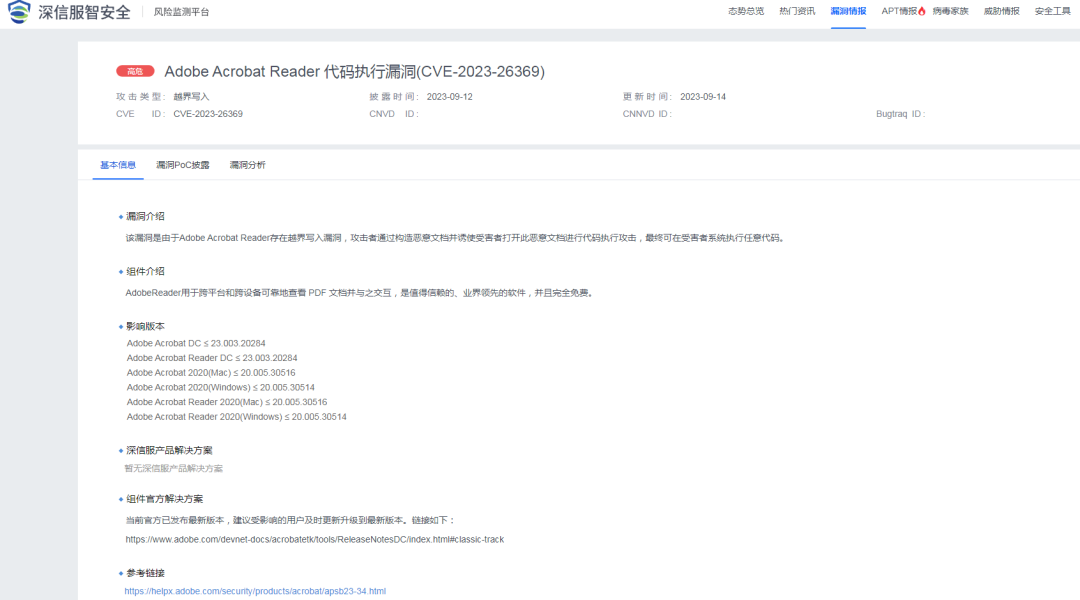Switch to 漏洞PoC披露 tab
This screenshot has width=1080, height=600.
coord(183,165)
